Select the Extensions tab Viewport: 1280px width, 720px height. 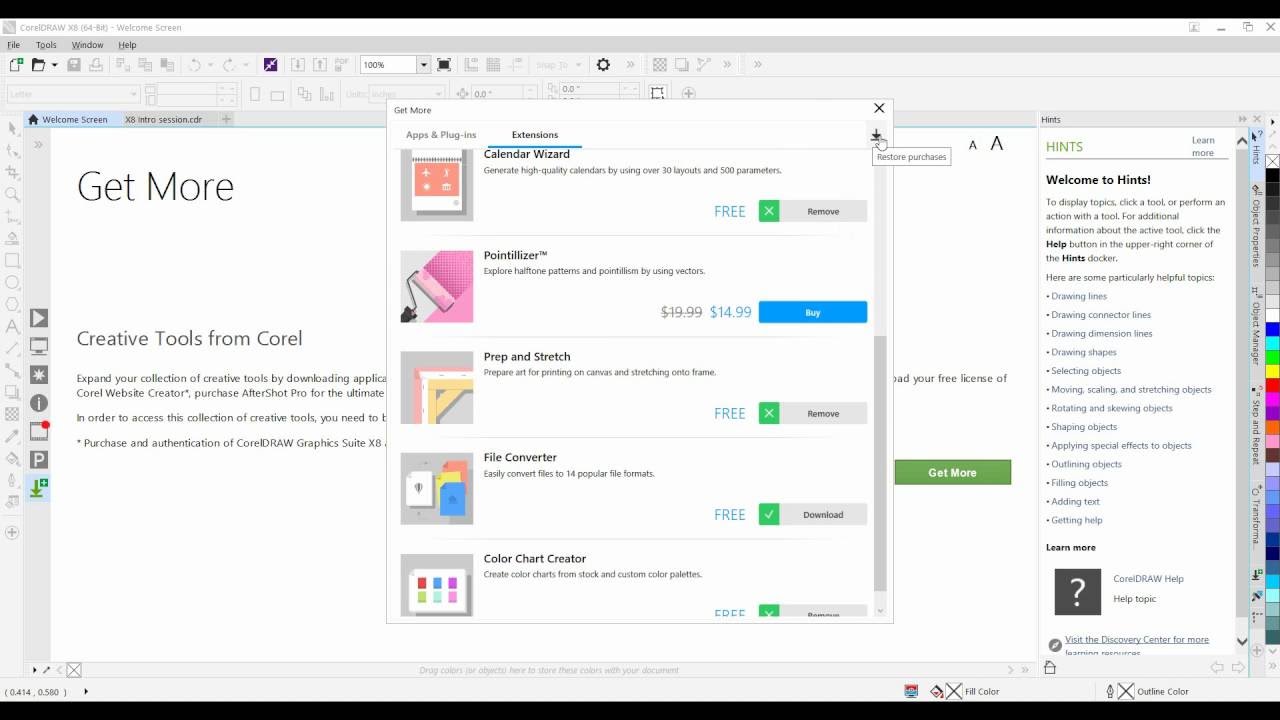click(535, 135)
